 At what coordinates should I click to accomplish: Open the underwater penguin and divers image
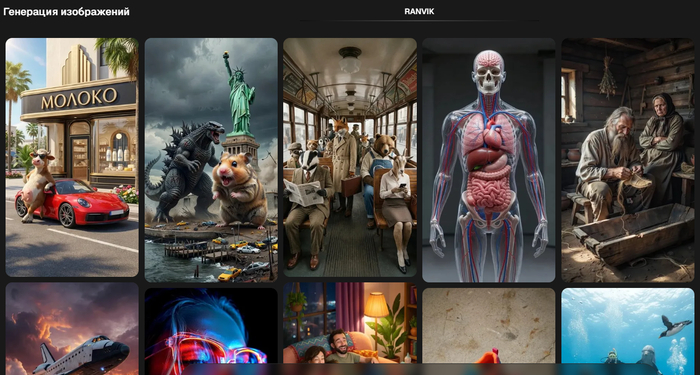pyautogui.click(x=628, y=331)
